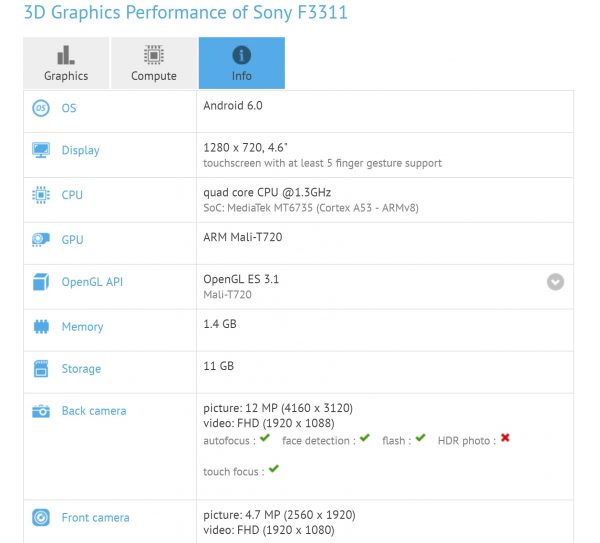Viewport: 600px width, 543px height.
Task: Click the OS icon in first row
Action: pyautogui.click(x=41, y=108)
